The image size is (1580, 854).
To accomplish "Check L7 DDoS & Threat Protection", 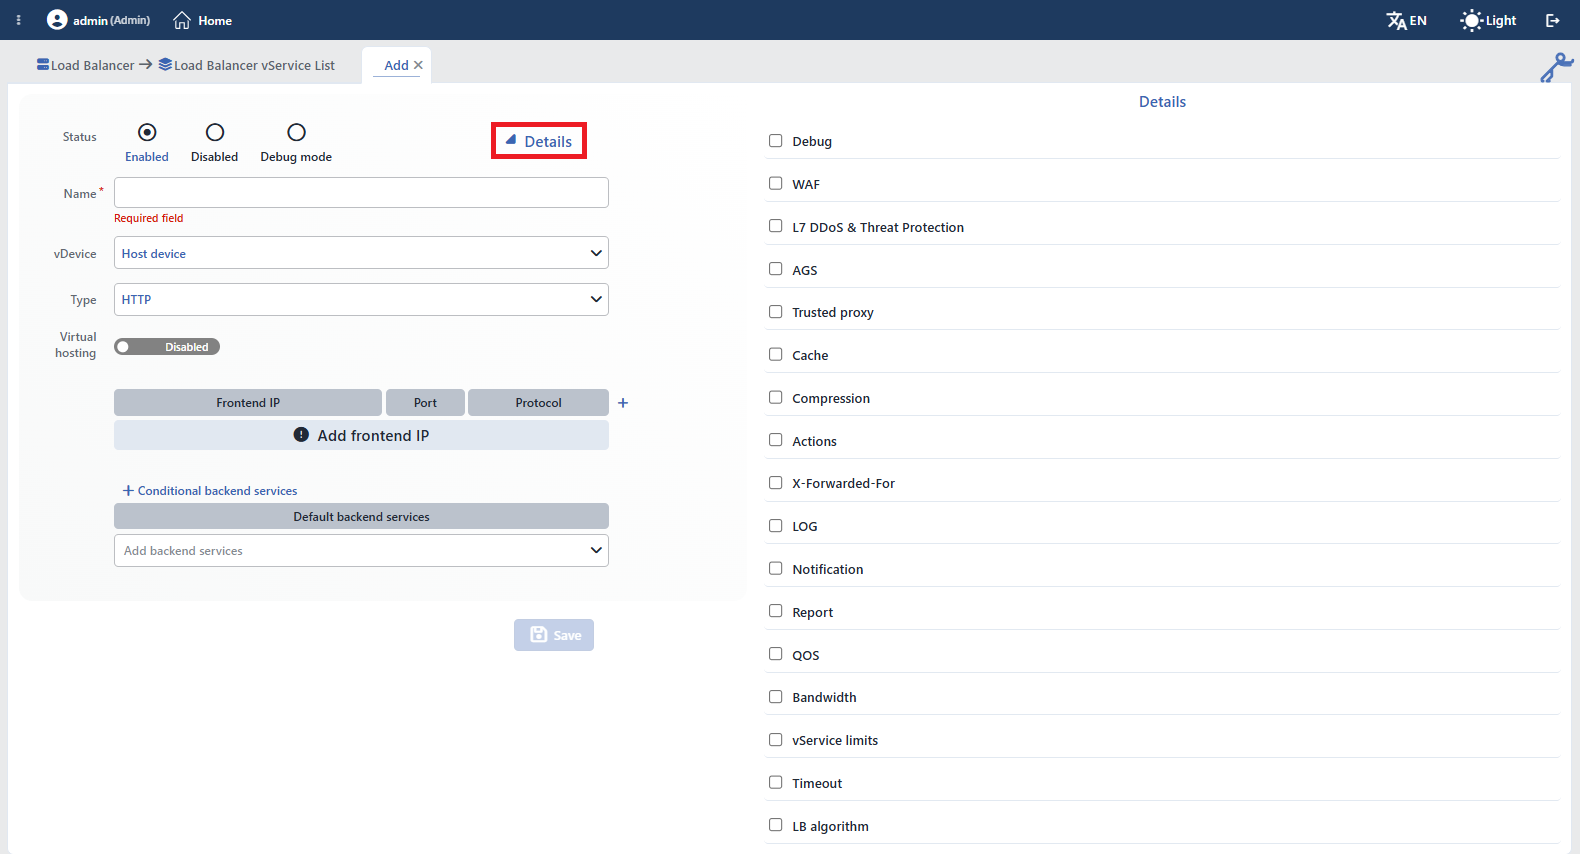I will point(775,227).
